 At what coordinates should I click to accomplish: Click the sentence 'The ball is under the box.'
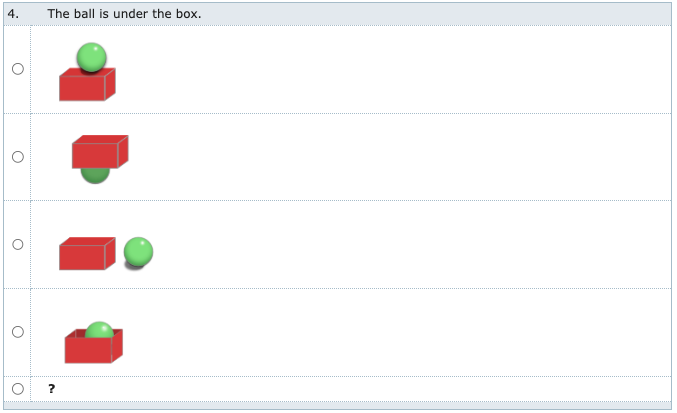pyautogui.click(x=124, y=14)
